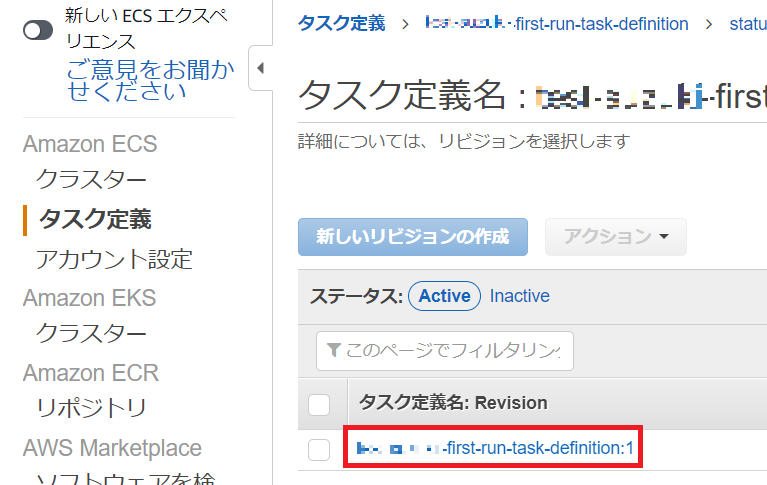767x485 pixels.
Task: Open the first-run-task-definition:1 revision link
Action: click(x=495, y=448)
